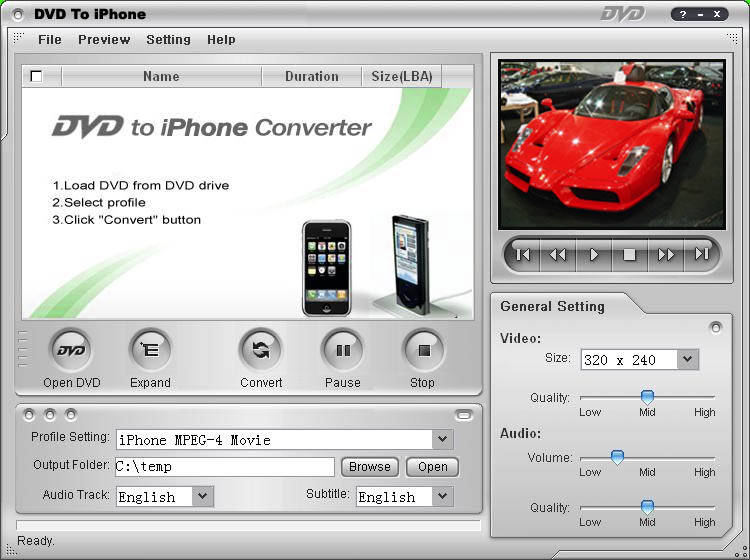Click the first round knob on profile panel

pyautogui.click(x=29, y=415)
